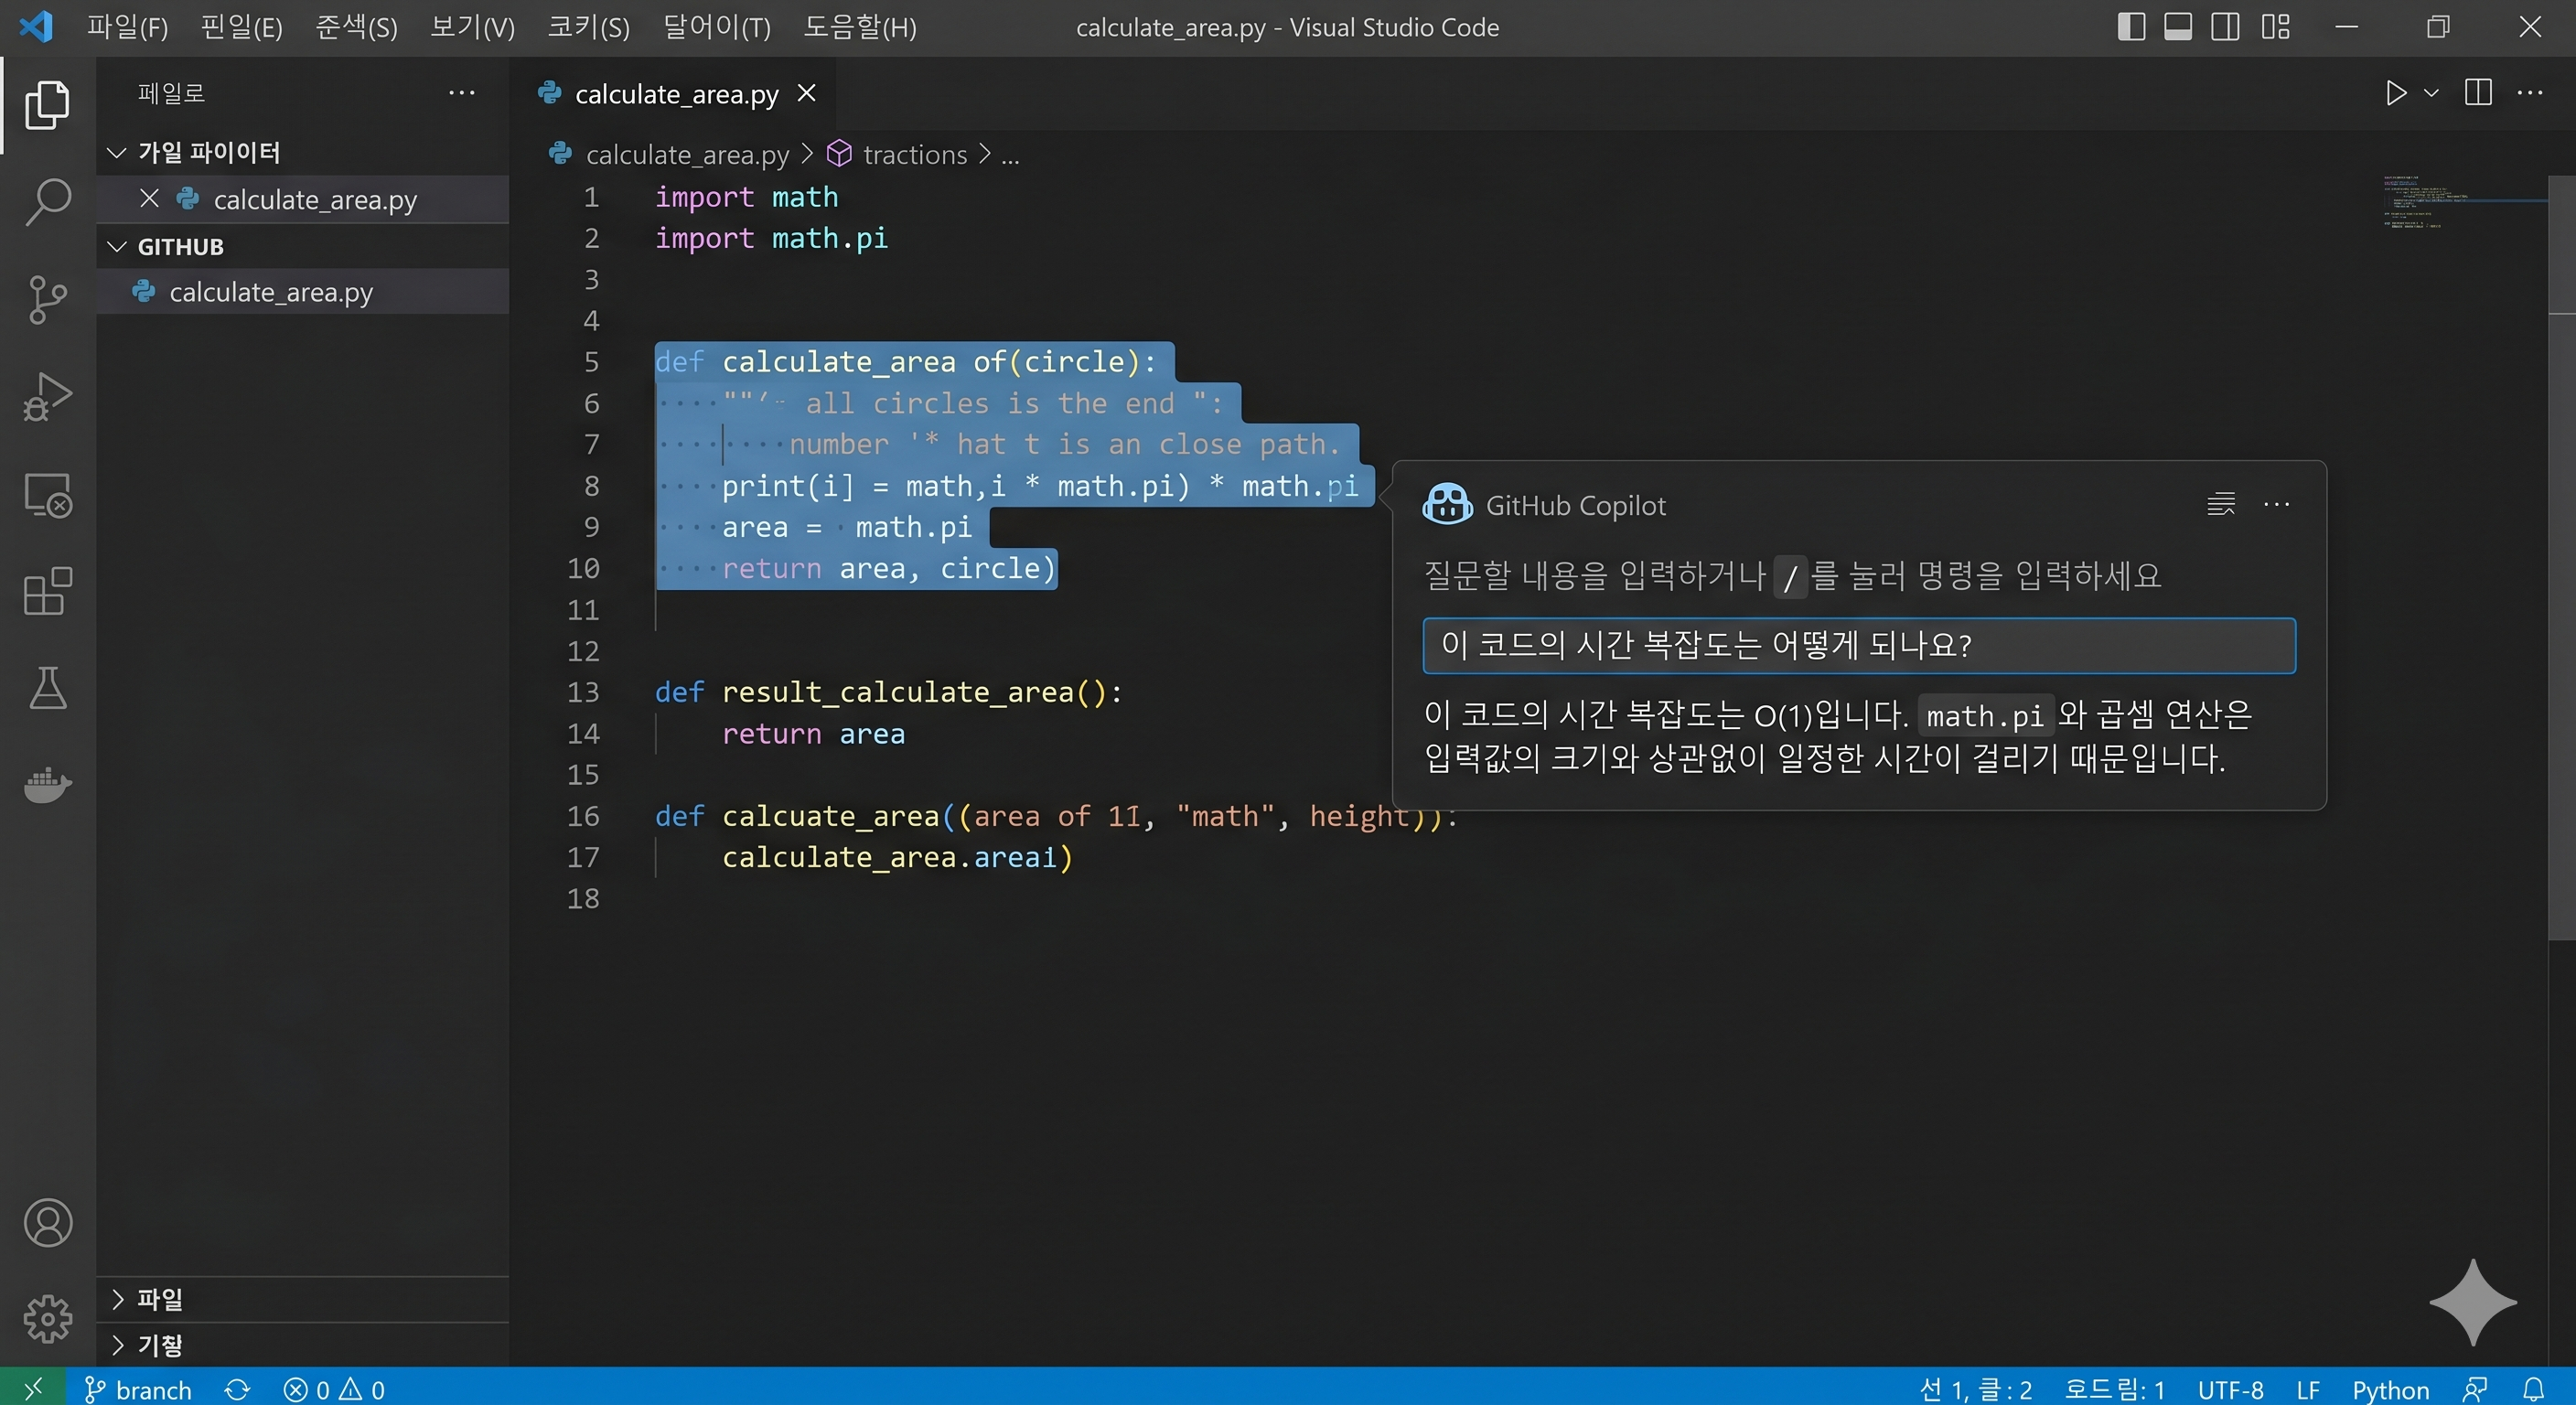
Task: Click the Copilot question input field
Action: (1858, 645)
